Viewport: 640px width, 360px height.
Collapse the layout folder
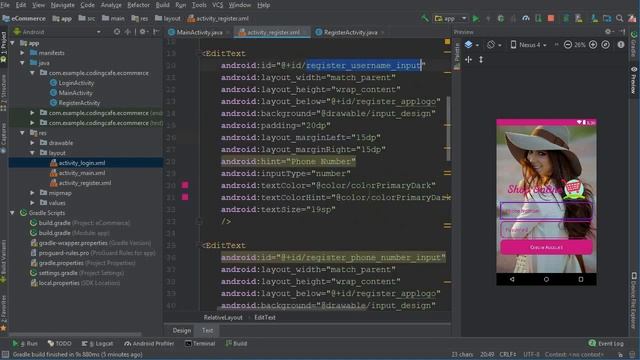(32, 153)
